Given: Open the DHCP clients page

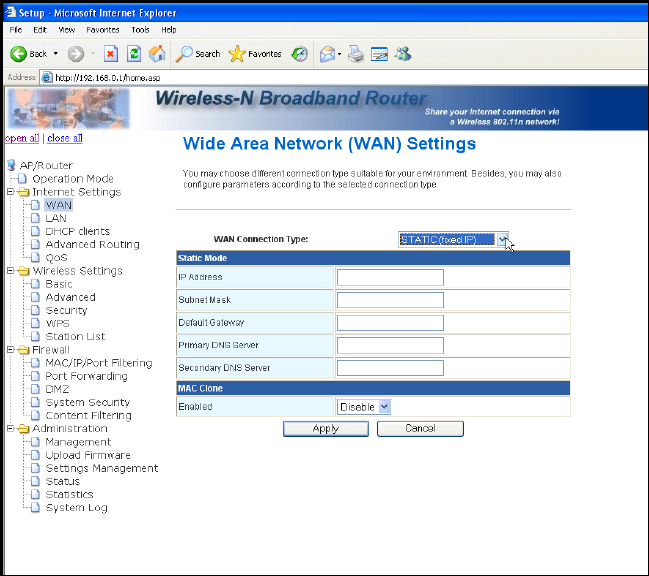Looking at the screenshot, I should [77, 231].
